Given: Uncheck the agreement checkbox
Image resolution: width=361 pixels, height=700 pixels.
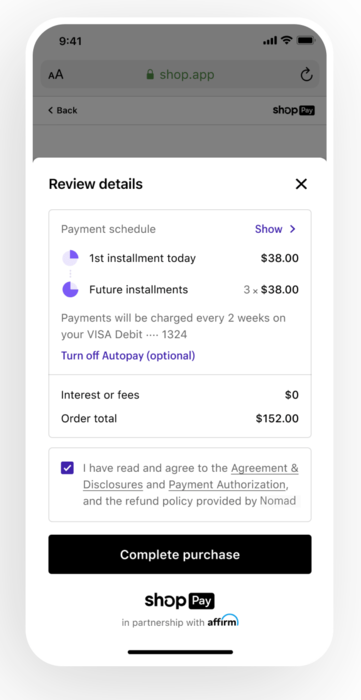Looking at the screenshot, I should tap(67, 468).
